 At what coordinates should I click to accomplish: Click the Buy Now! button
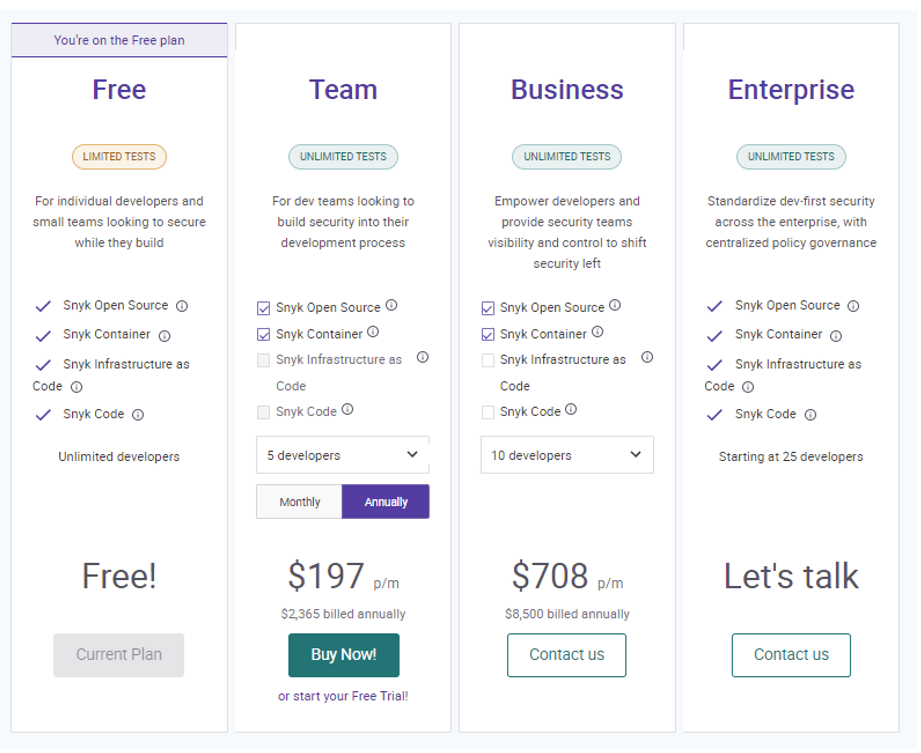pyautogui.click(x=343, y=655)
